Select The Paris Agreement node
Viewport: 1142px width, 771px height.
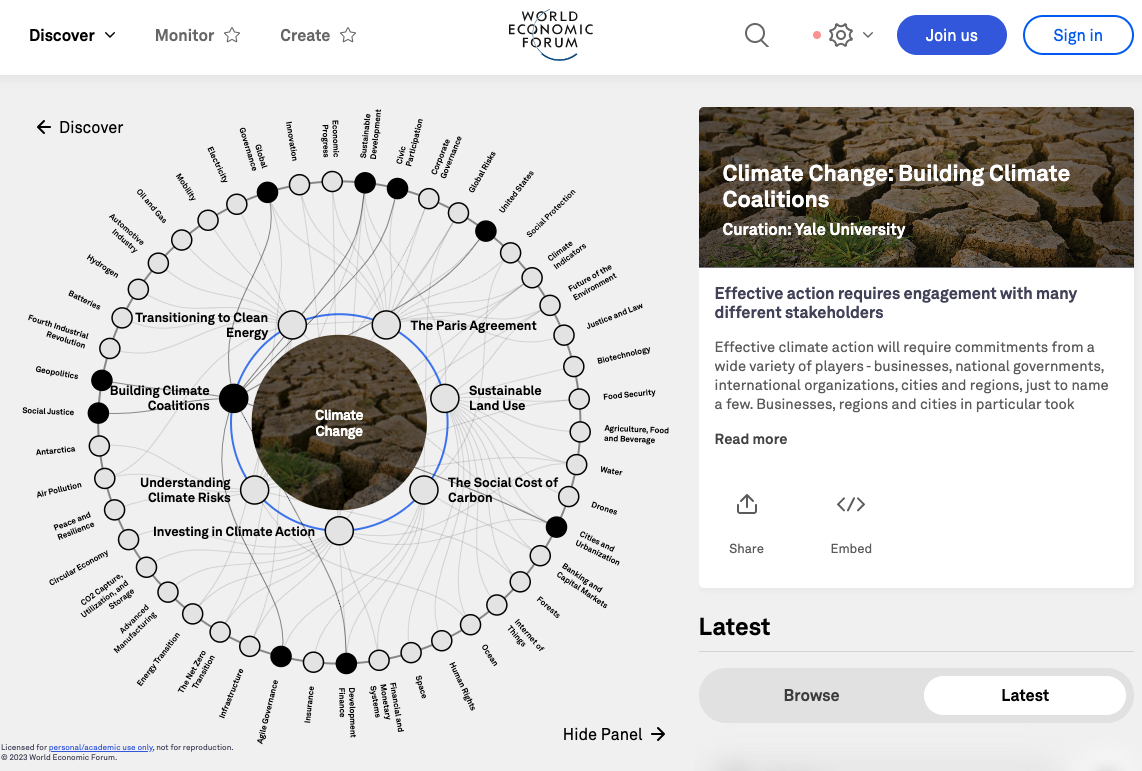point(386,325)
